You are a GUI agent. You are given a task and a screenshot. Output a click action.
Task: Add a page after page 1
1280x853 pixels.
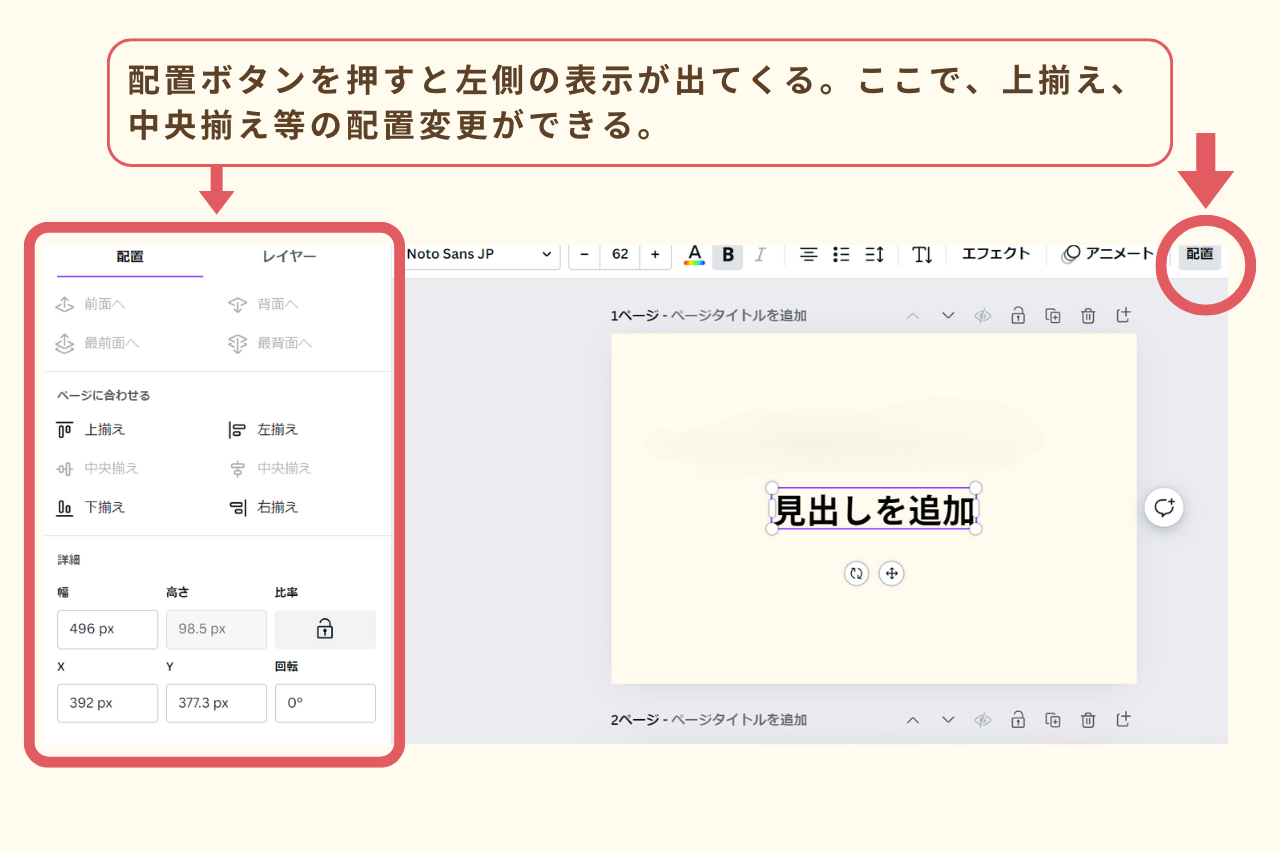point(1123,316)
